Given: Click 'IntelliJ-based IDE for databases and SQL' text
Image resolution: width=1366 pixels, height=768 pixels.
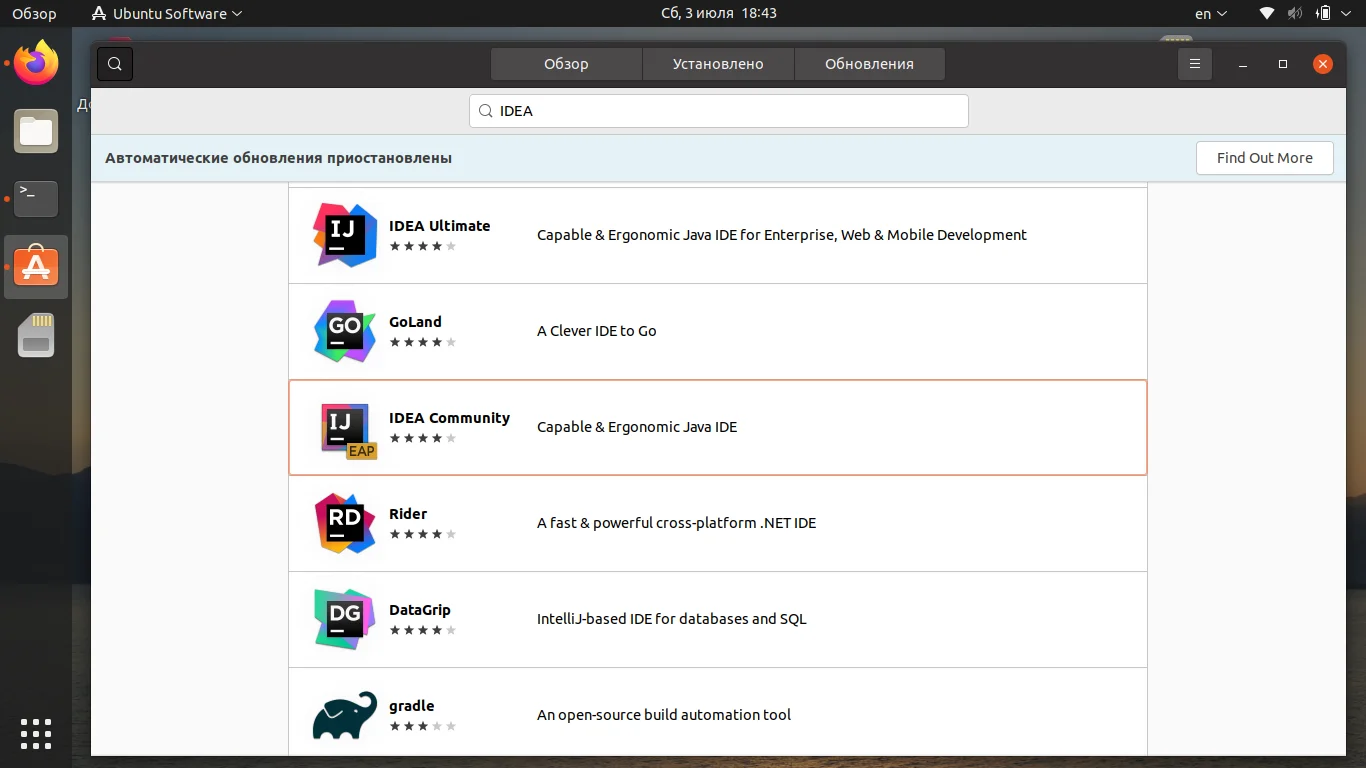Looking at the screenshot, I should [x=672, y=619].
